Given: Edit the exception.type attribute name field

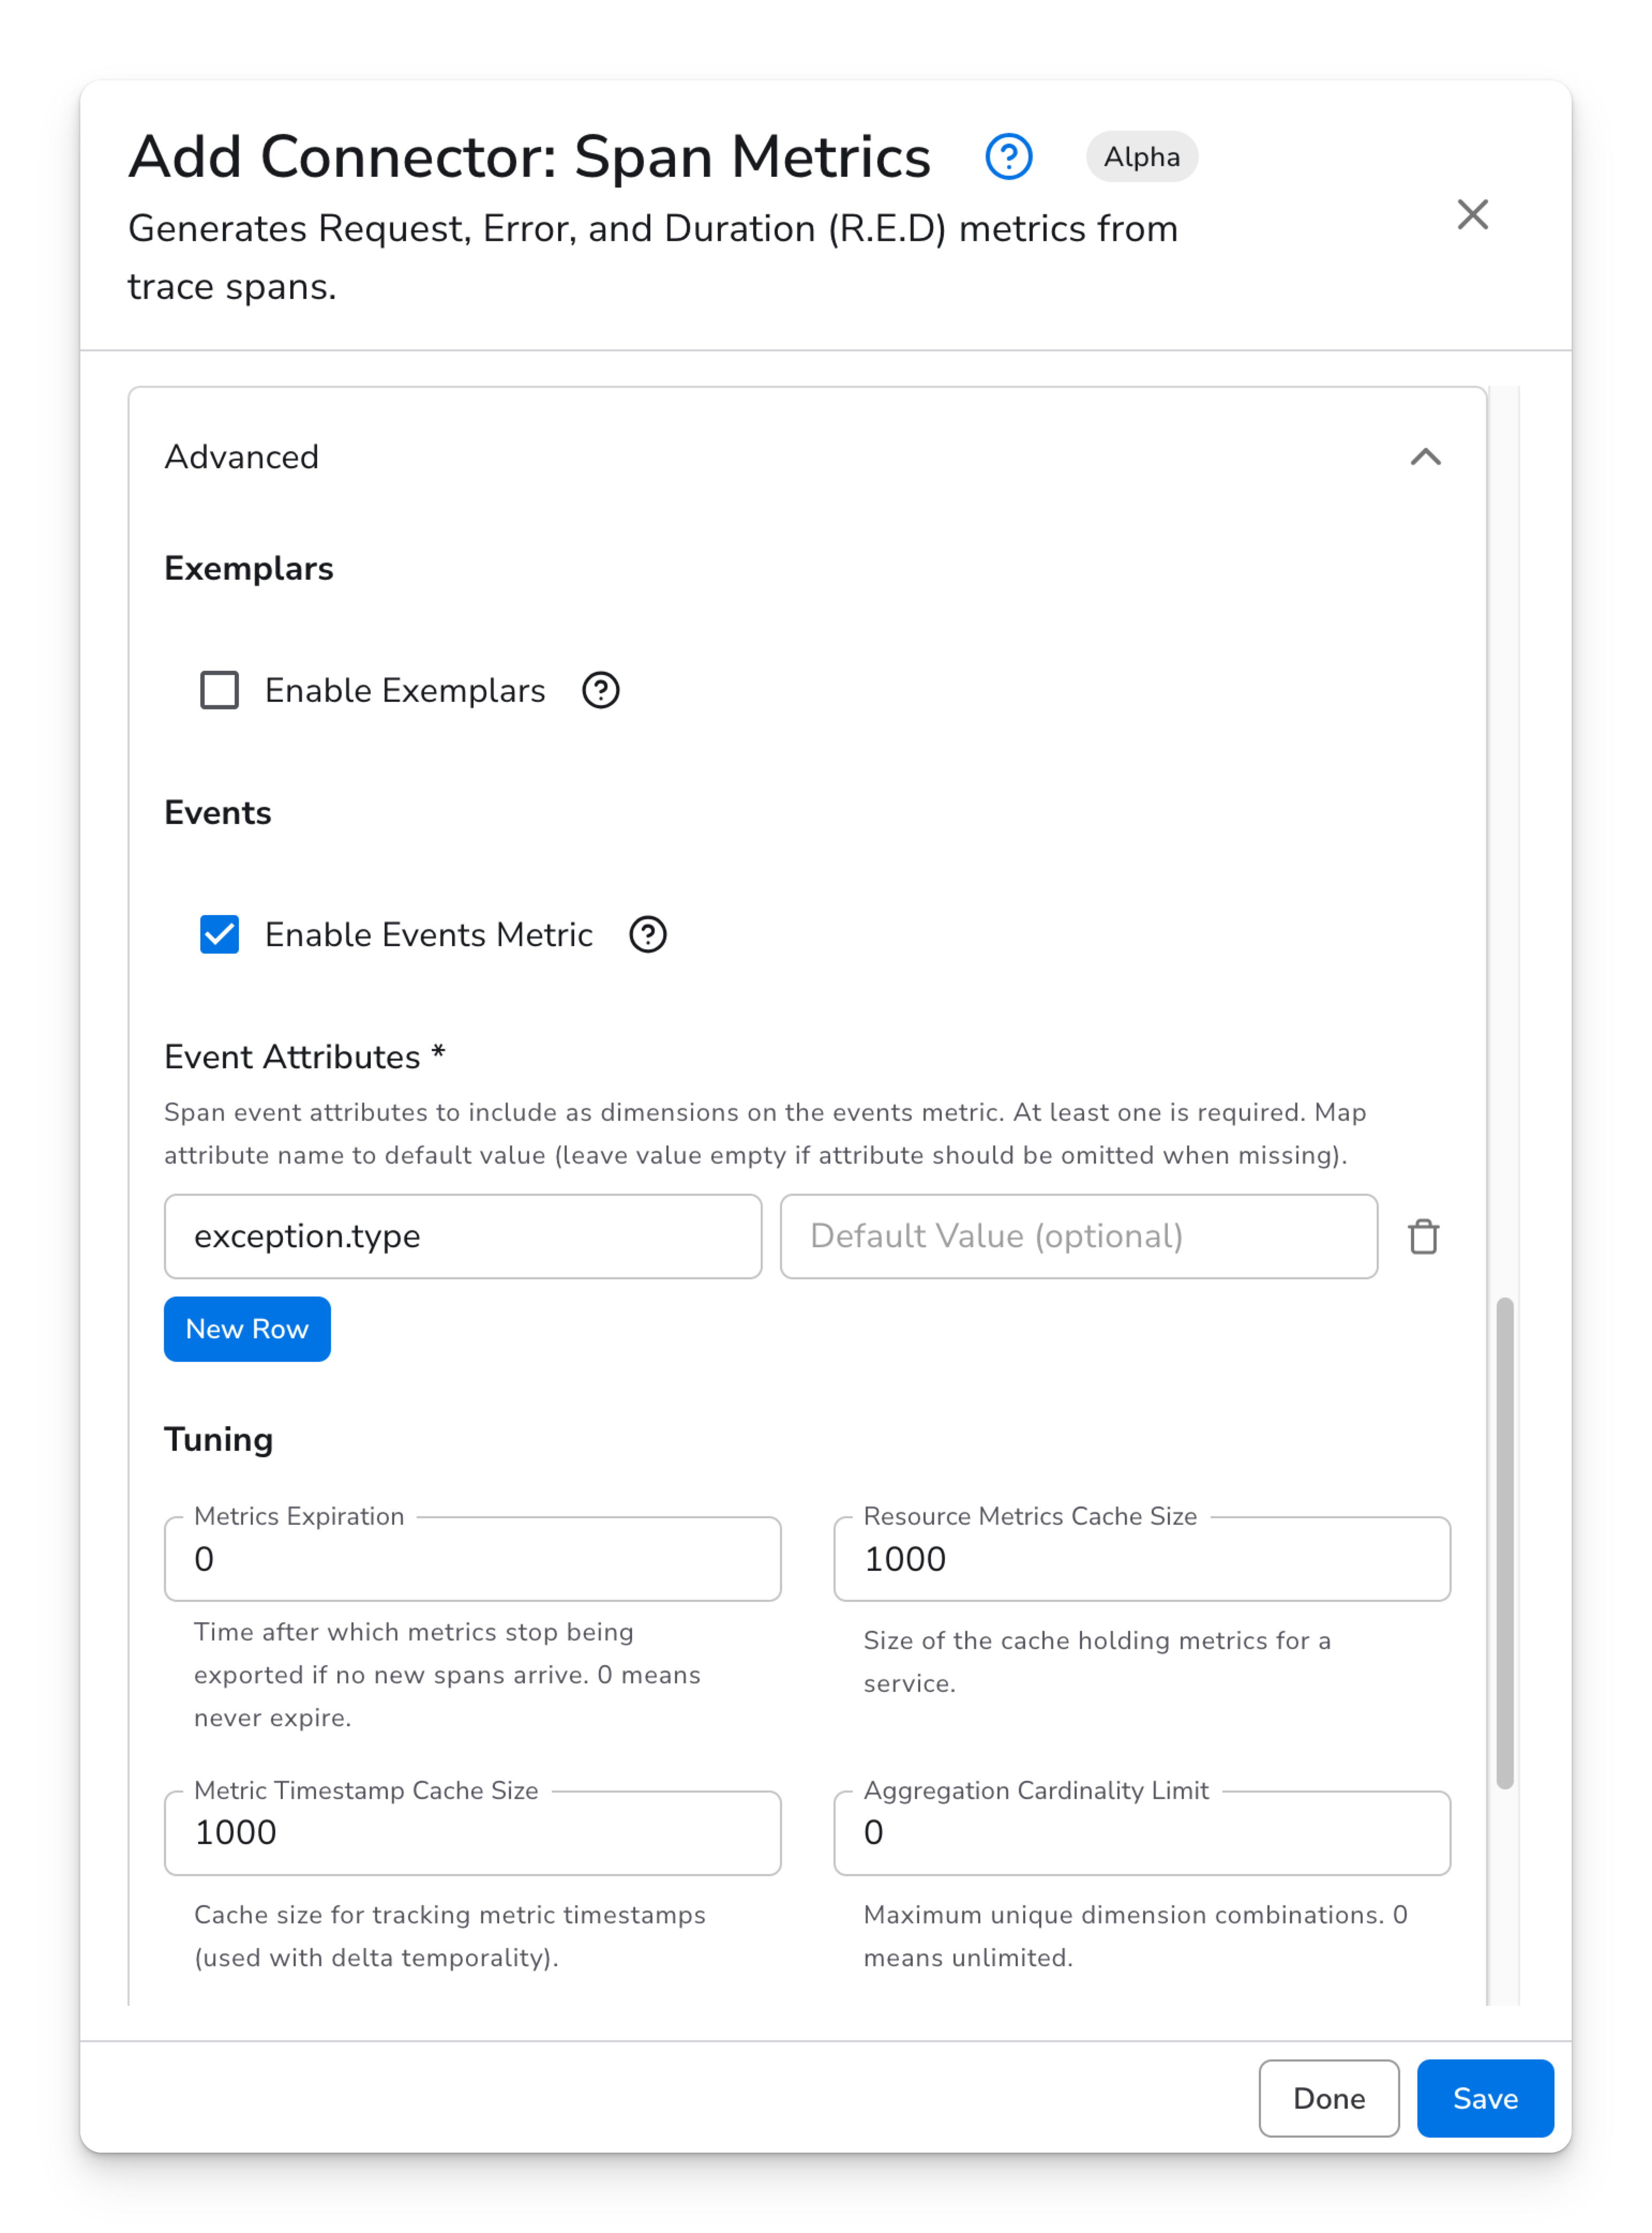Looking at the screenshot, I should 462,1236.
